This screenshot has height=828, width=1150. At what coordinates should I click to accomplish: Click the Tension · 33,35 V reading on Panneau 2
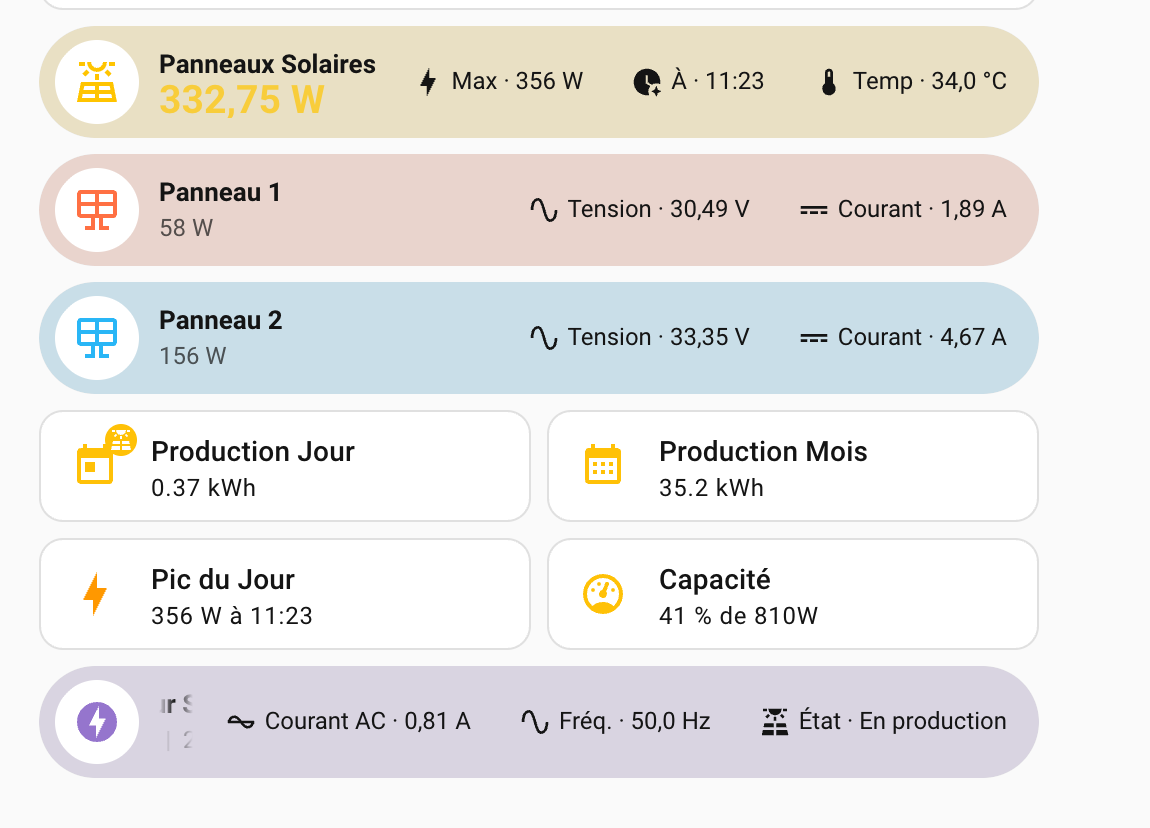660,337
